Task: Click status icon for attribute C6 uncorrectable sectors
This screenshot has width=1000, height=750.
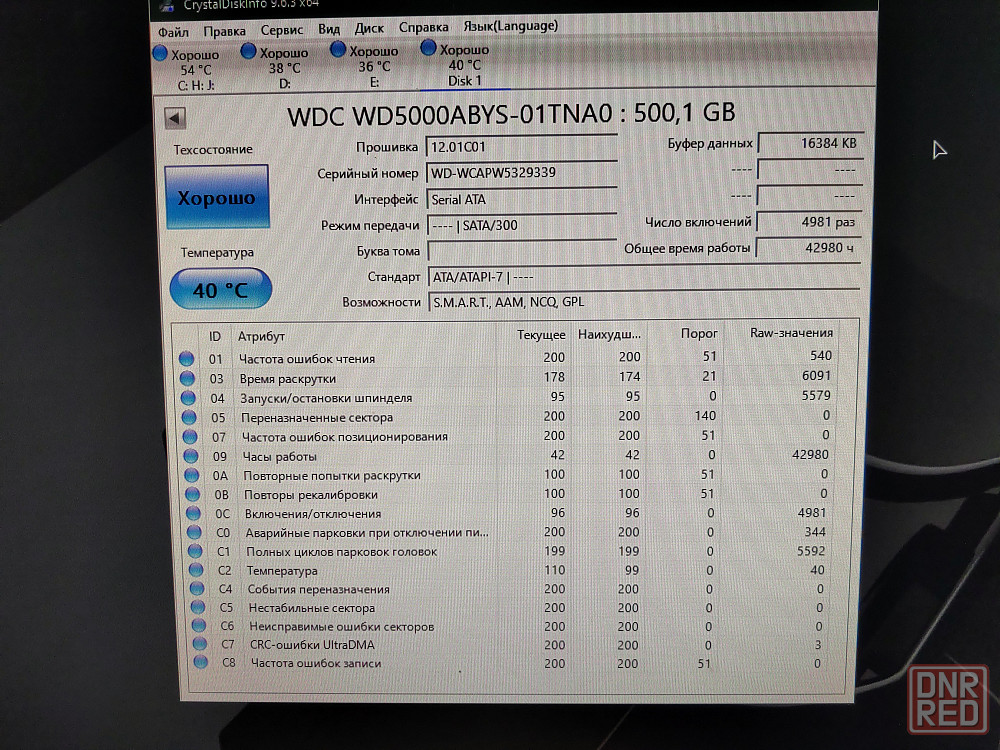Action: [199, 626]
